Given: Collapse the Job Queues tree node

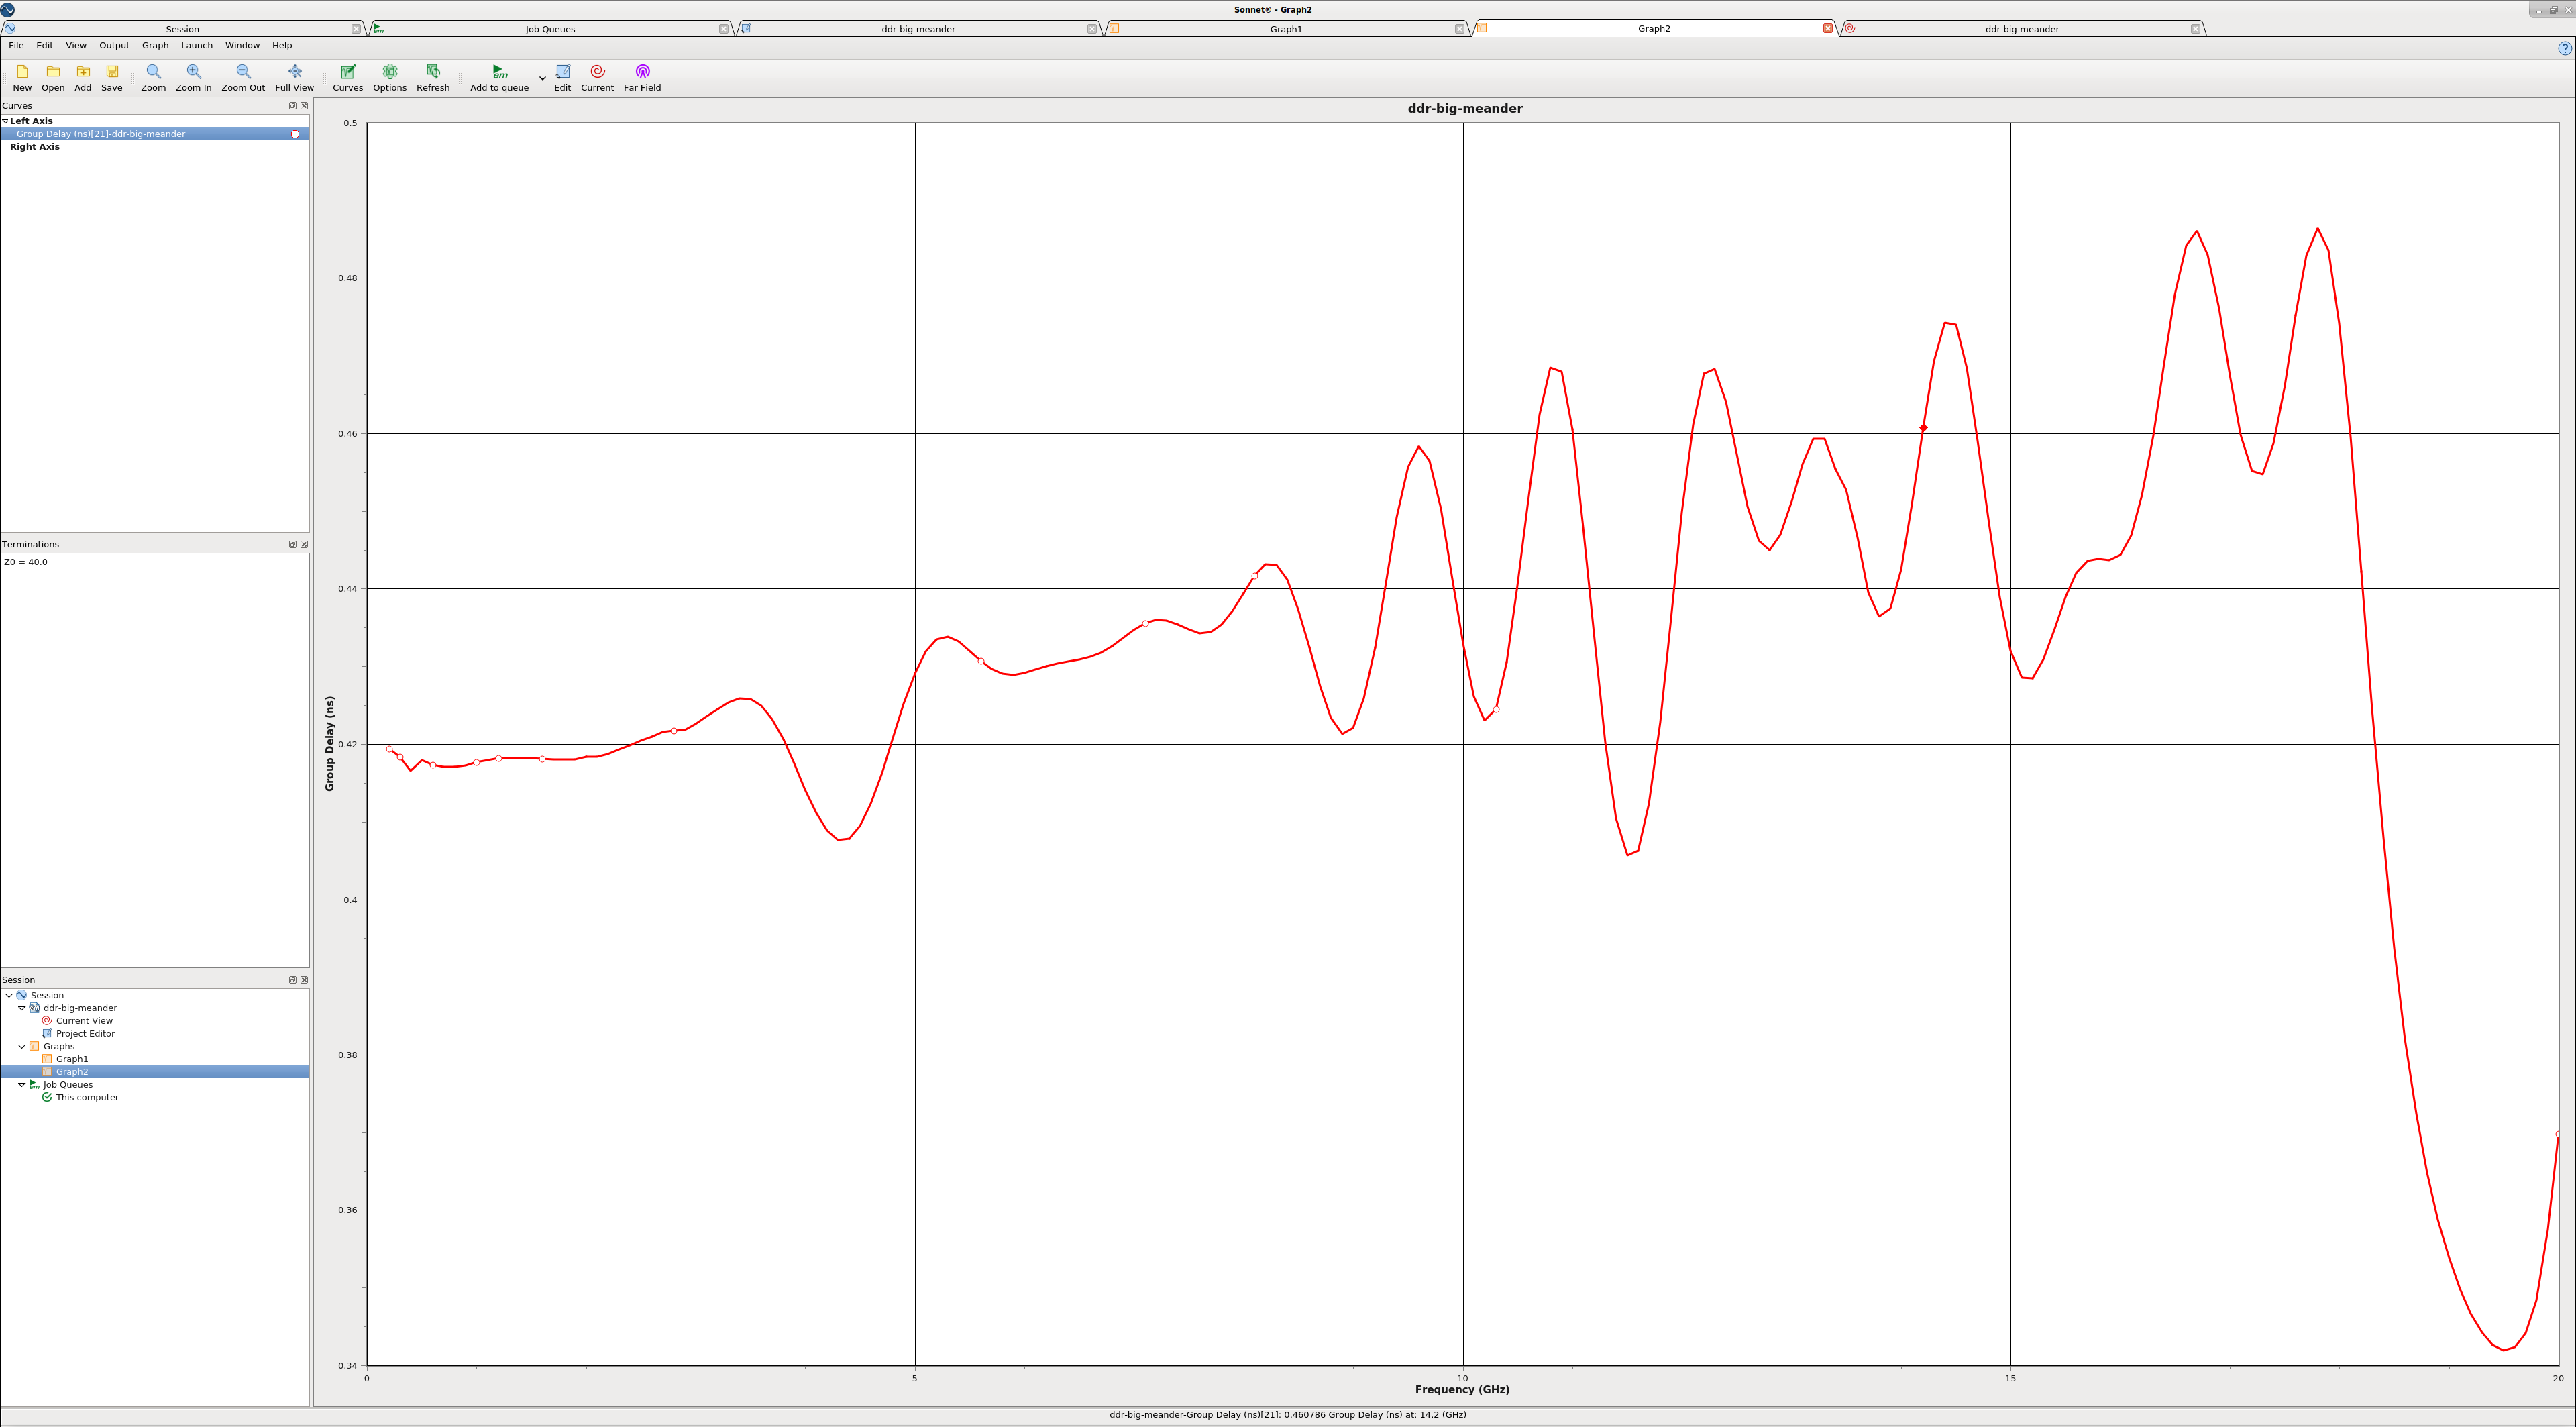Looking at the screenshot, I should 22,1085.
